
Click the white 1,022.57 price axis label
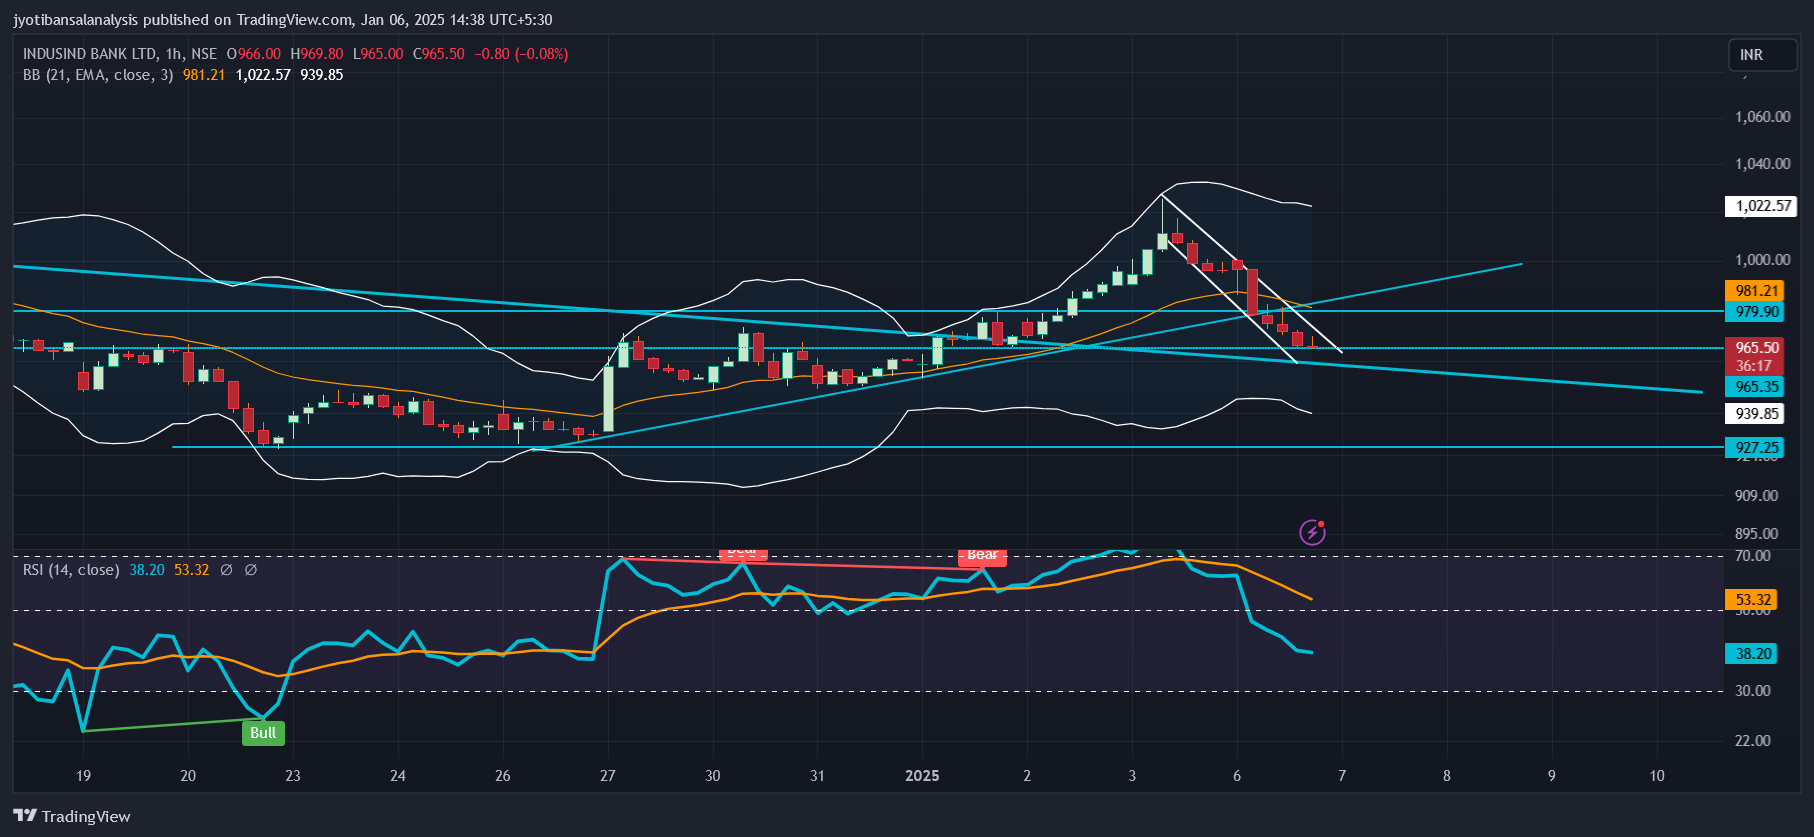point(1761,206)
